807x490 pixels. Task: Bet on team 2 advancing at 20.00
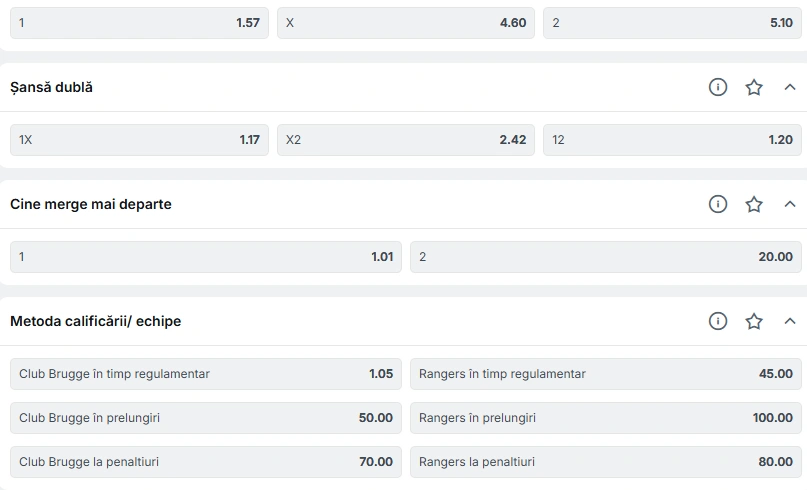point(606,256)
